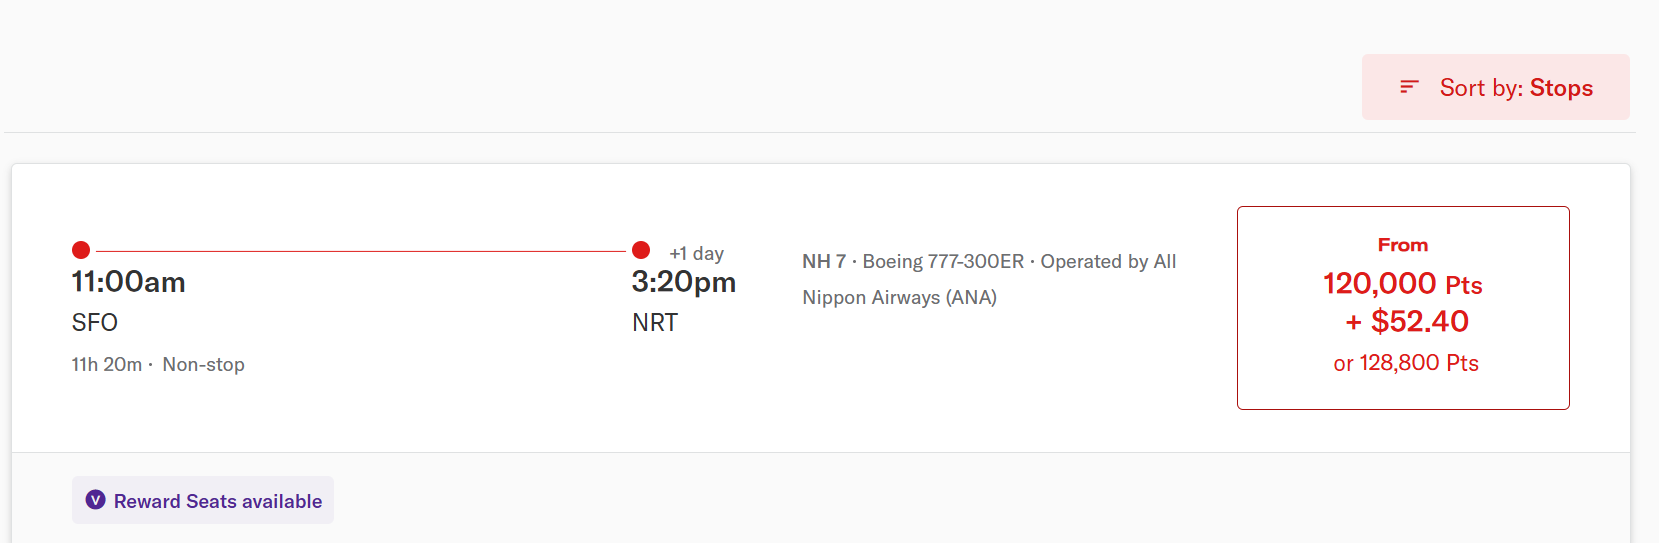Click the + $52.40 price amount

pos(1407,321)
